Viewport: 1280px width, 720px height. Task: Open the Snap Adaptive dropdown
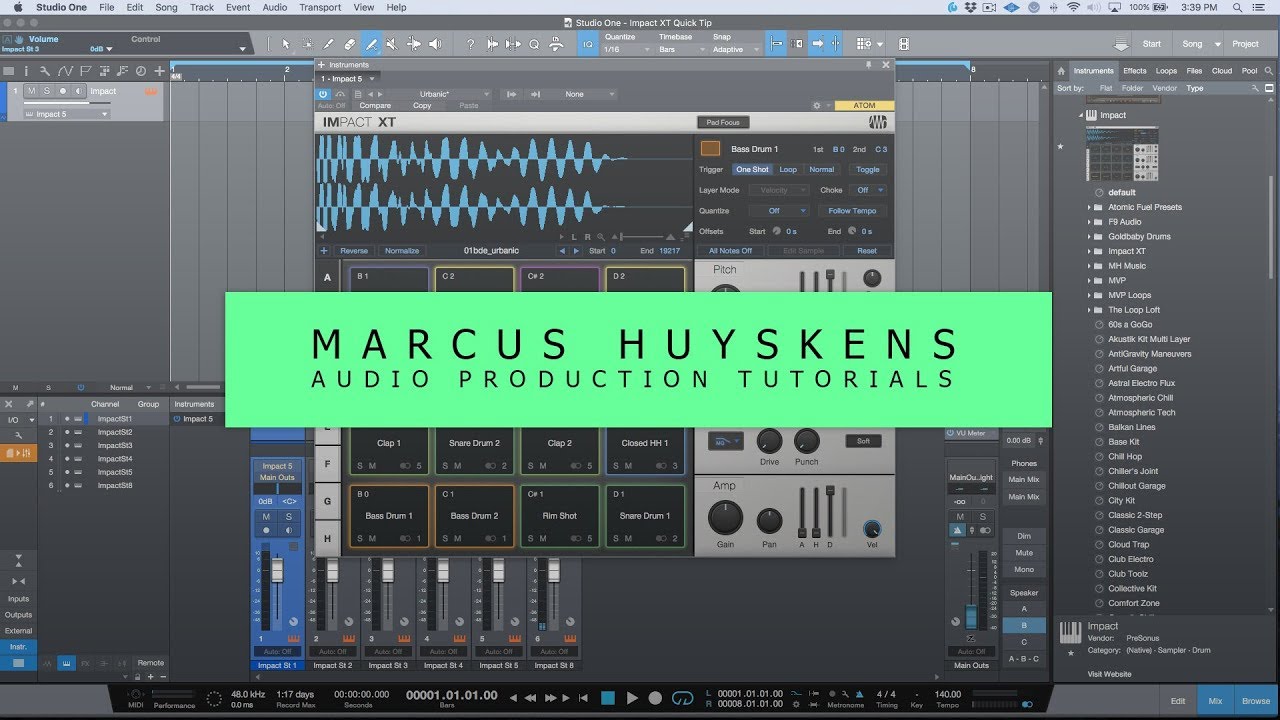click(x=734, y=49)
